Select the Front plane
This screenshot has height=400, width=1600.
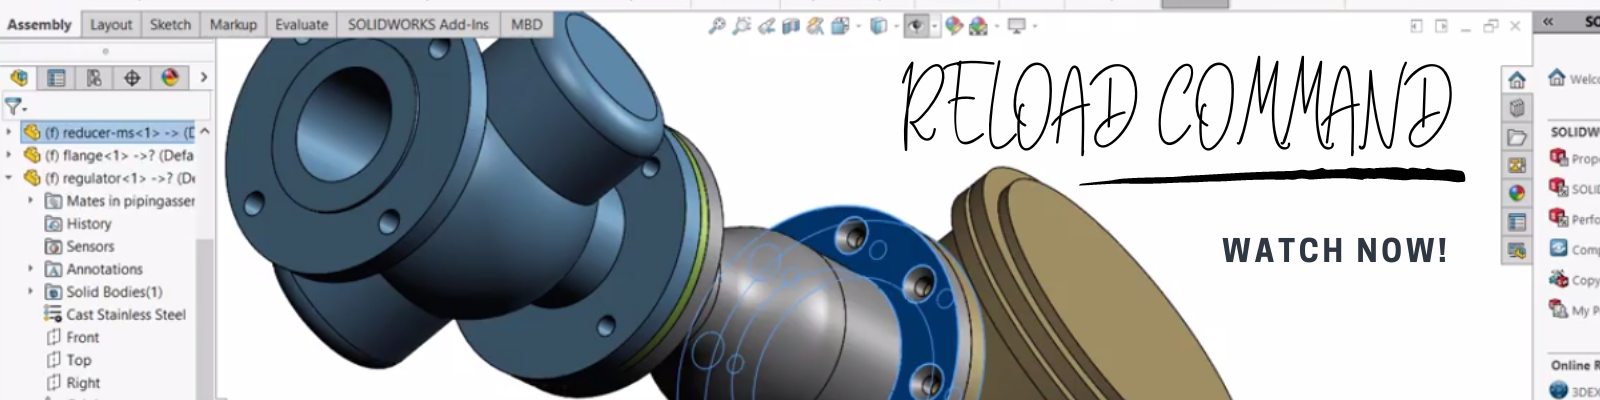[x=73, y=337]
